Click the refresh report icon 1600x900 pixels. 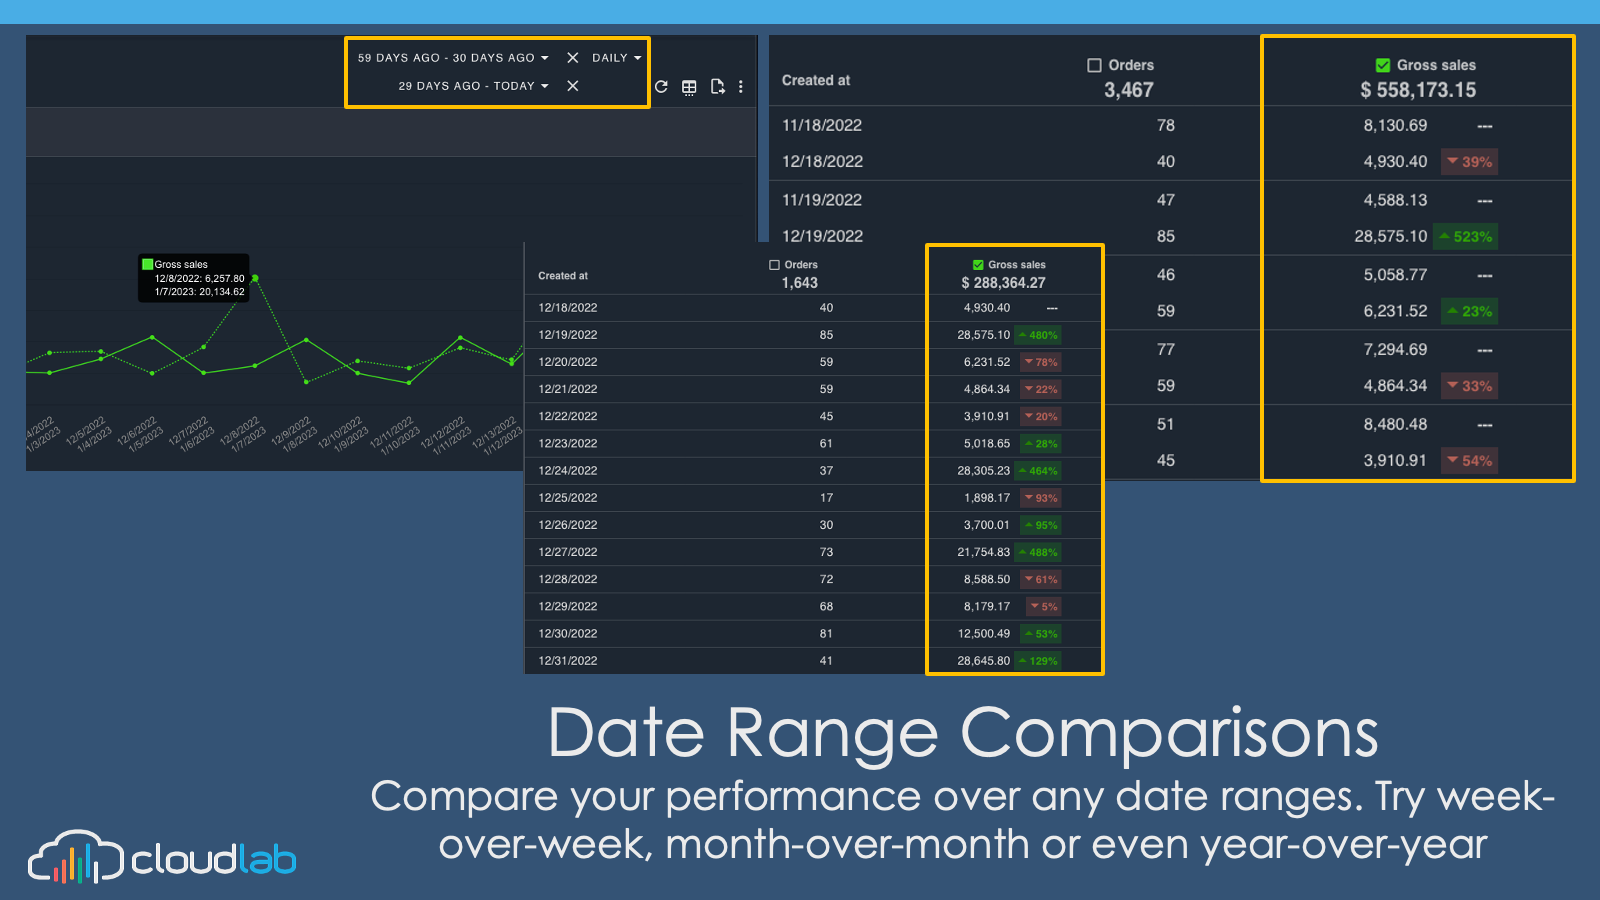tap(661, 87)
